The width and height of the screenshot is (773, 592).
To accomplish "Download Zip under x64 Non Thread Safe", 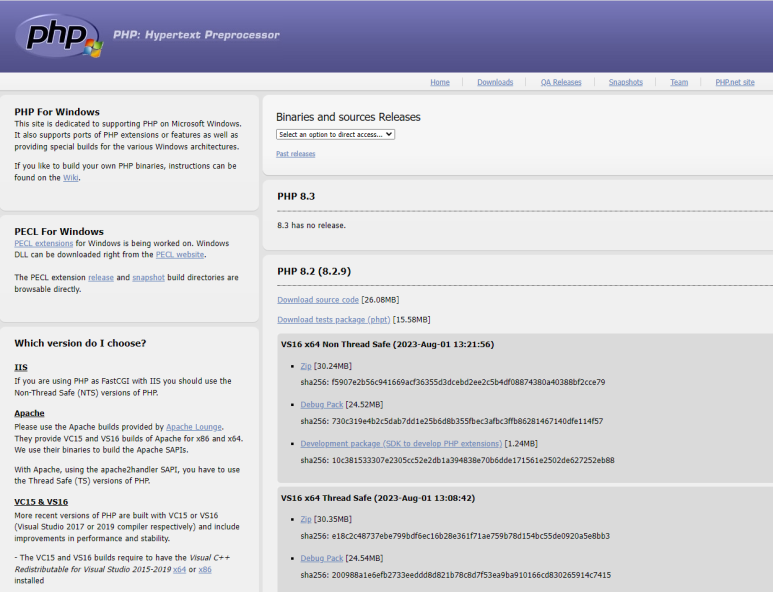I will (306, 366).
